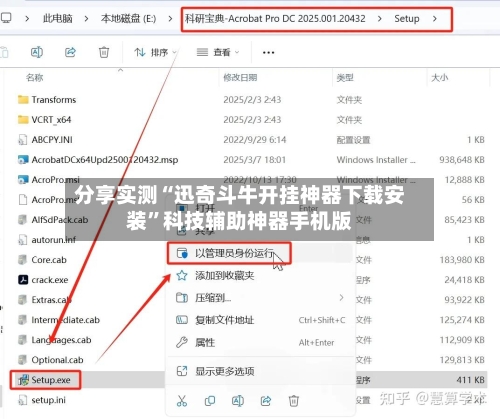Sort by the 大小 column header
The image size is (500, 419).
439,78
